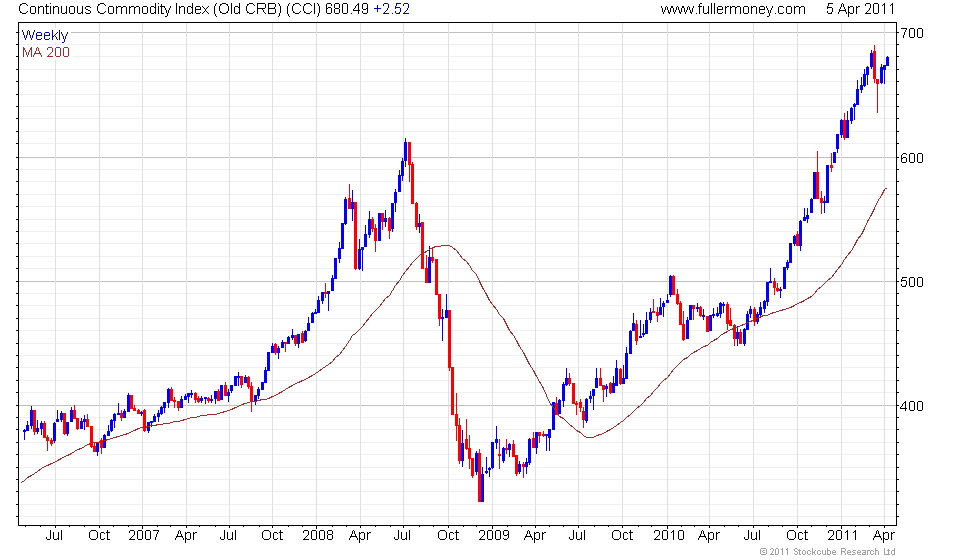Click the 2009 x-axis label

[494, 535]
